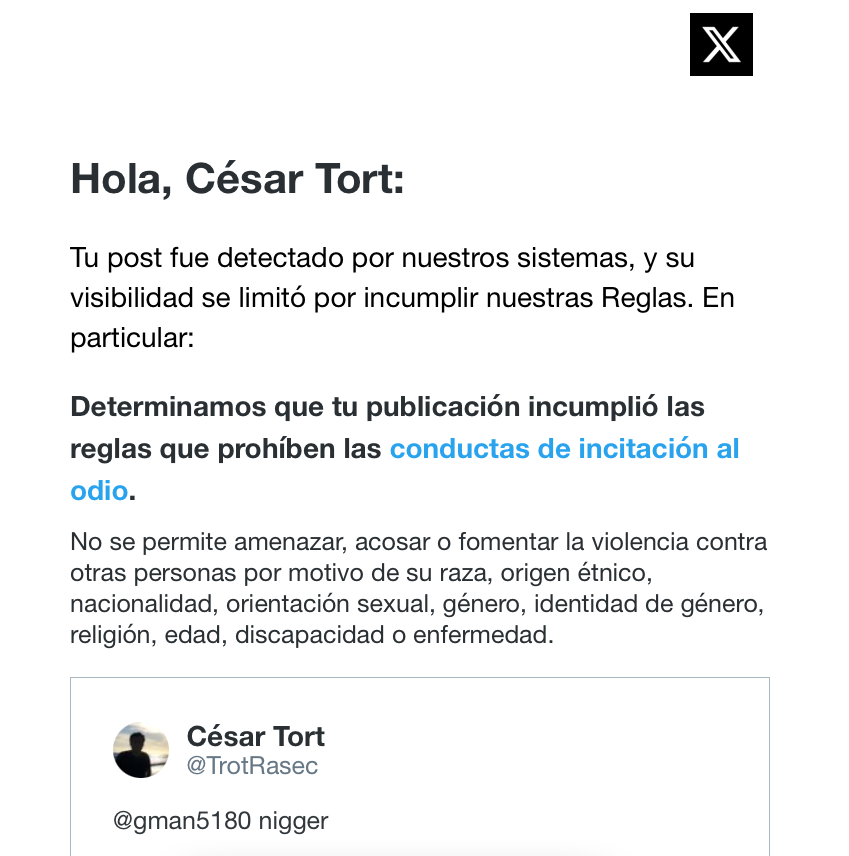Click the "Tu post fue detectado" line
The image size is (849, 856).
[x=382, y=258]
